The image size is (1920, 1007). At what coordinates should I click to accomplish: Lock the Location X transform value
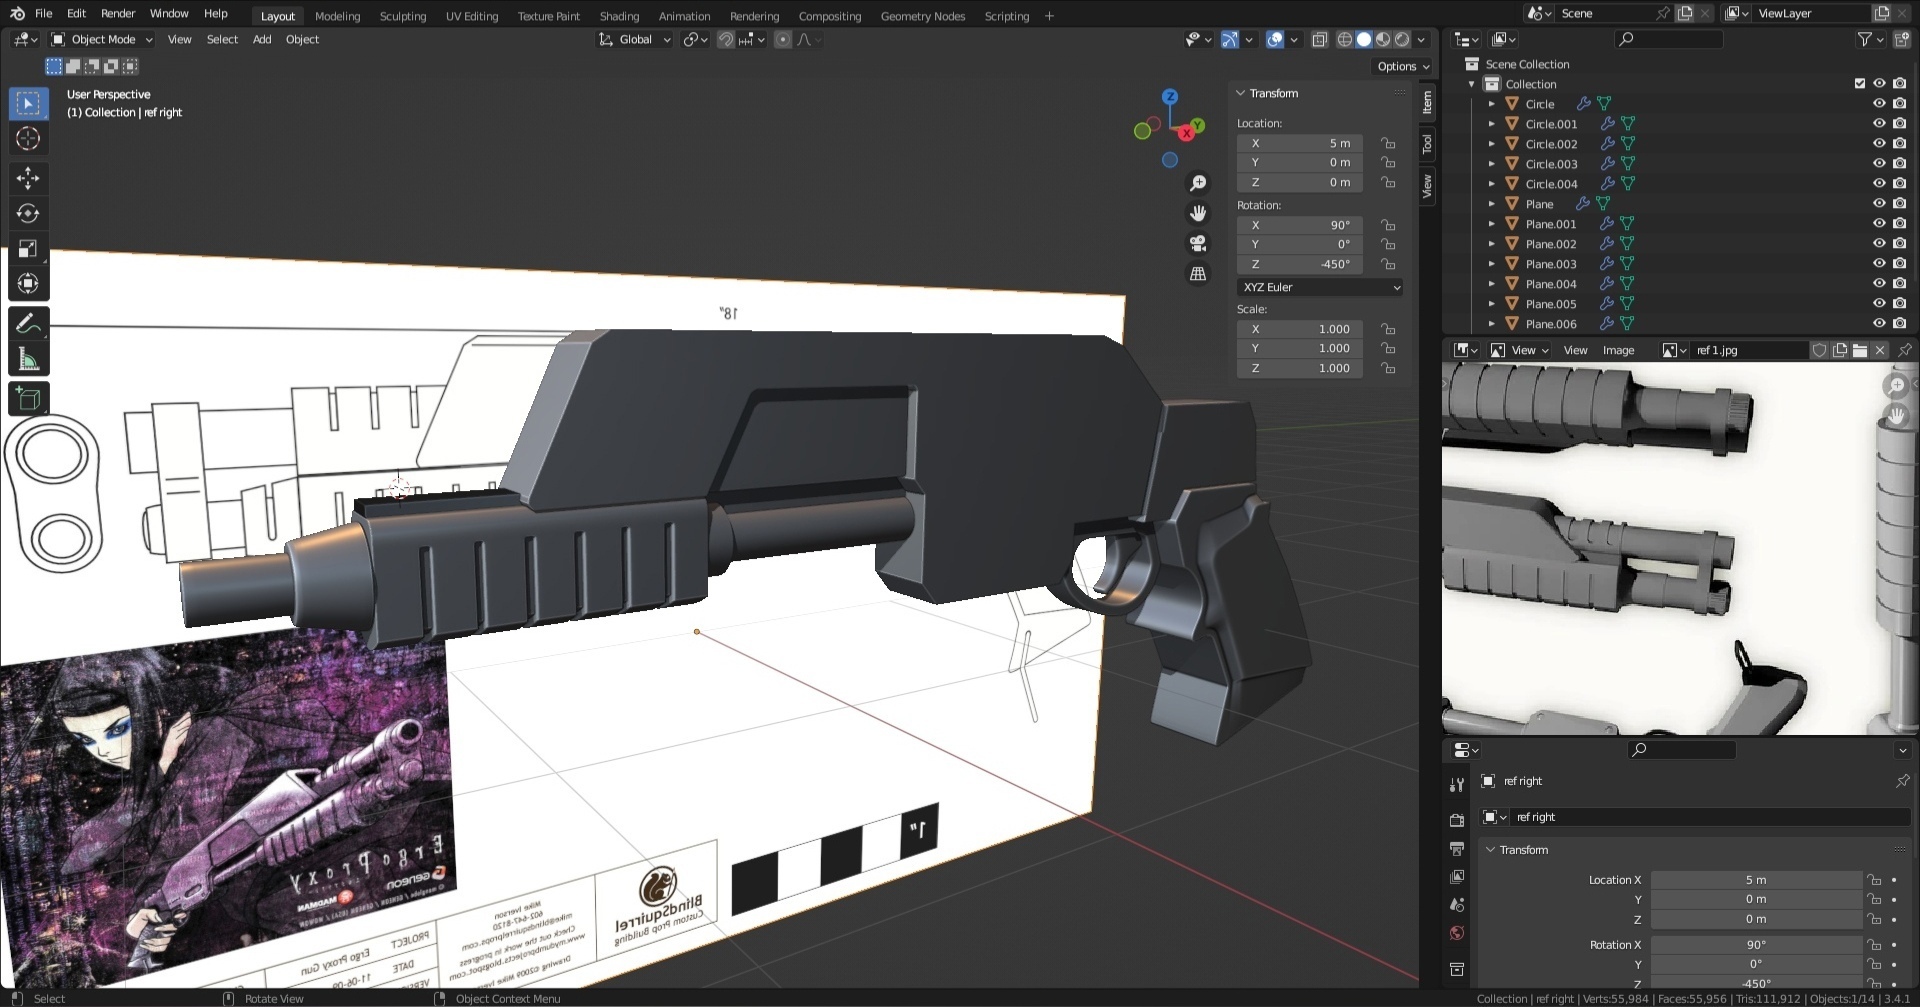1388,143
